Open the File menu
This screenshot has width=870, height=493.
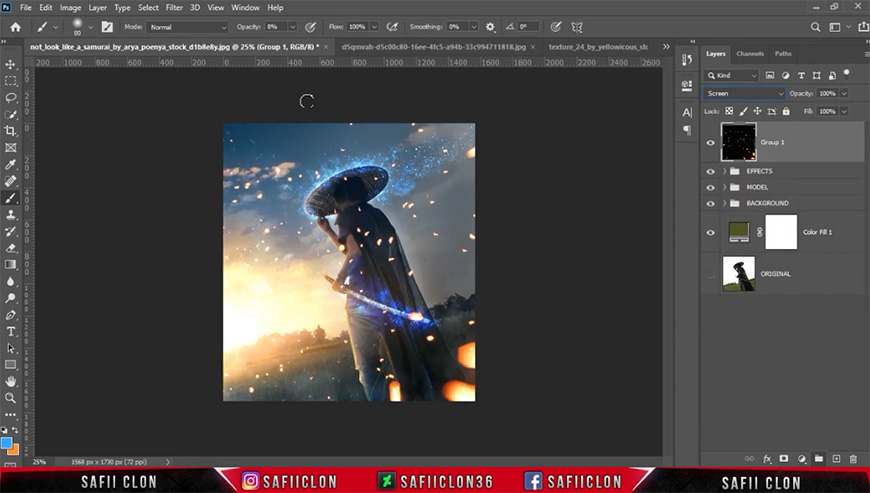[26, 8]
